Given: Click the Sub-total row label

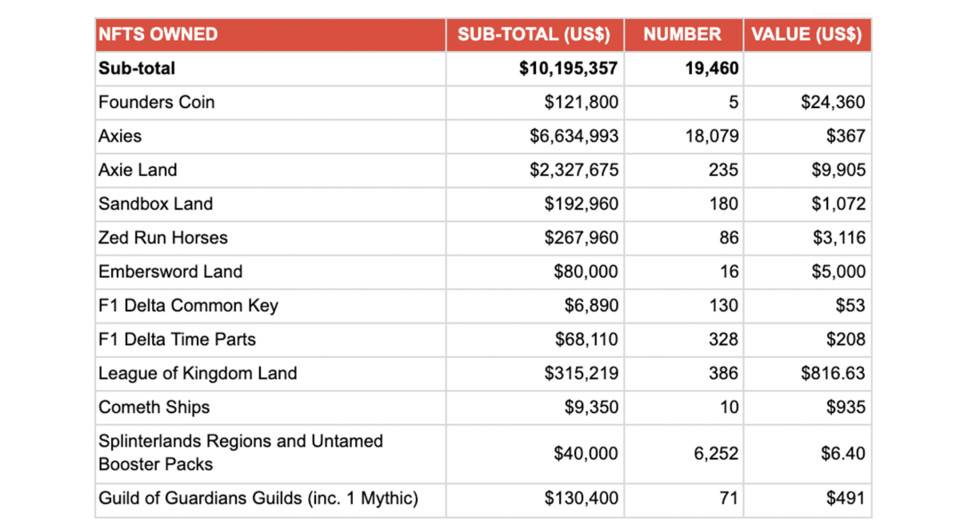Looking at the screenshot, I should pyautogui.click(x=137, y=68).
